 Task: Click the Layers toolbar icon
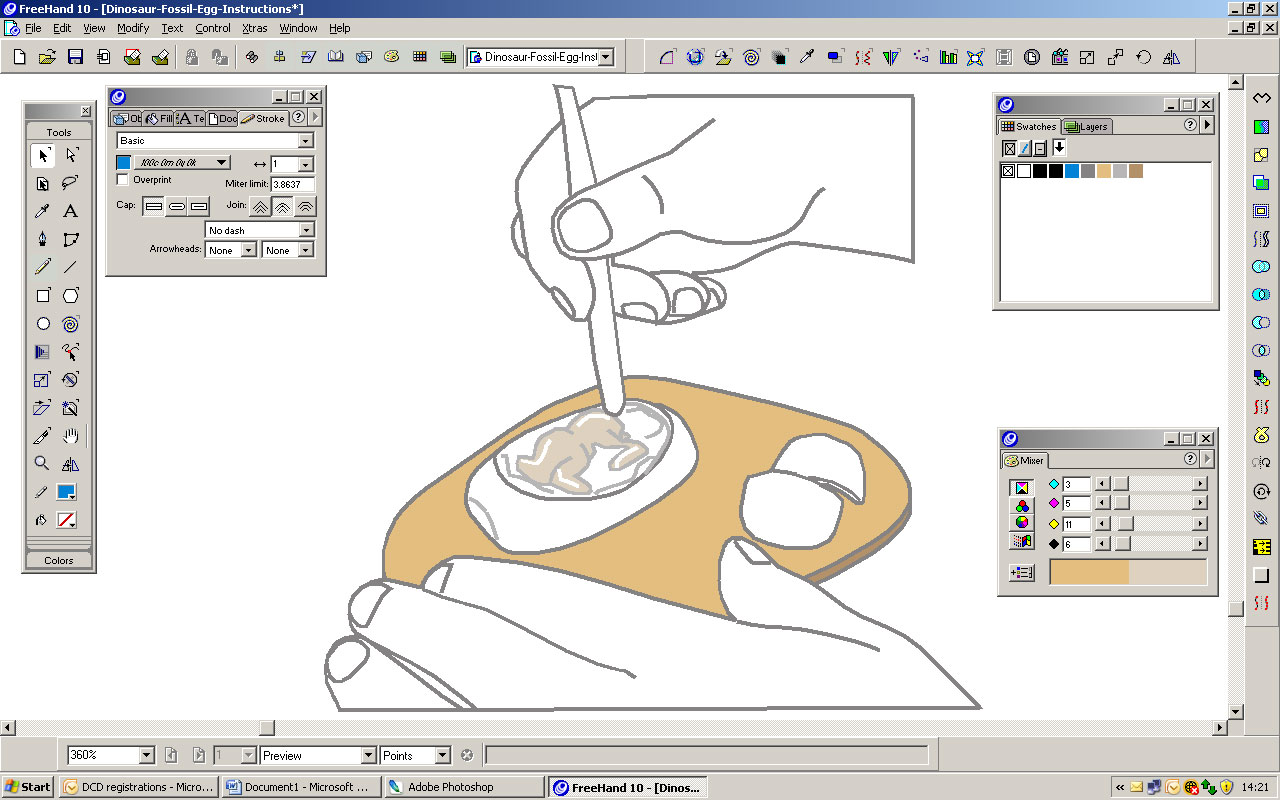coord(448,57)
